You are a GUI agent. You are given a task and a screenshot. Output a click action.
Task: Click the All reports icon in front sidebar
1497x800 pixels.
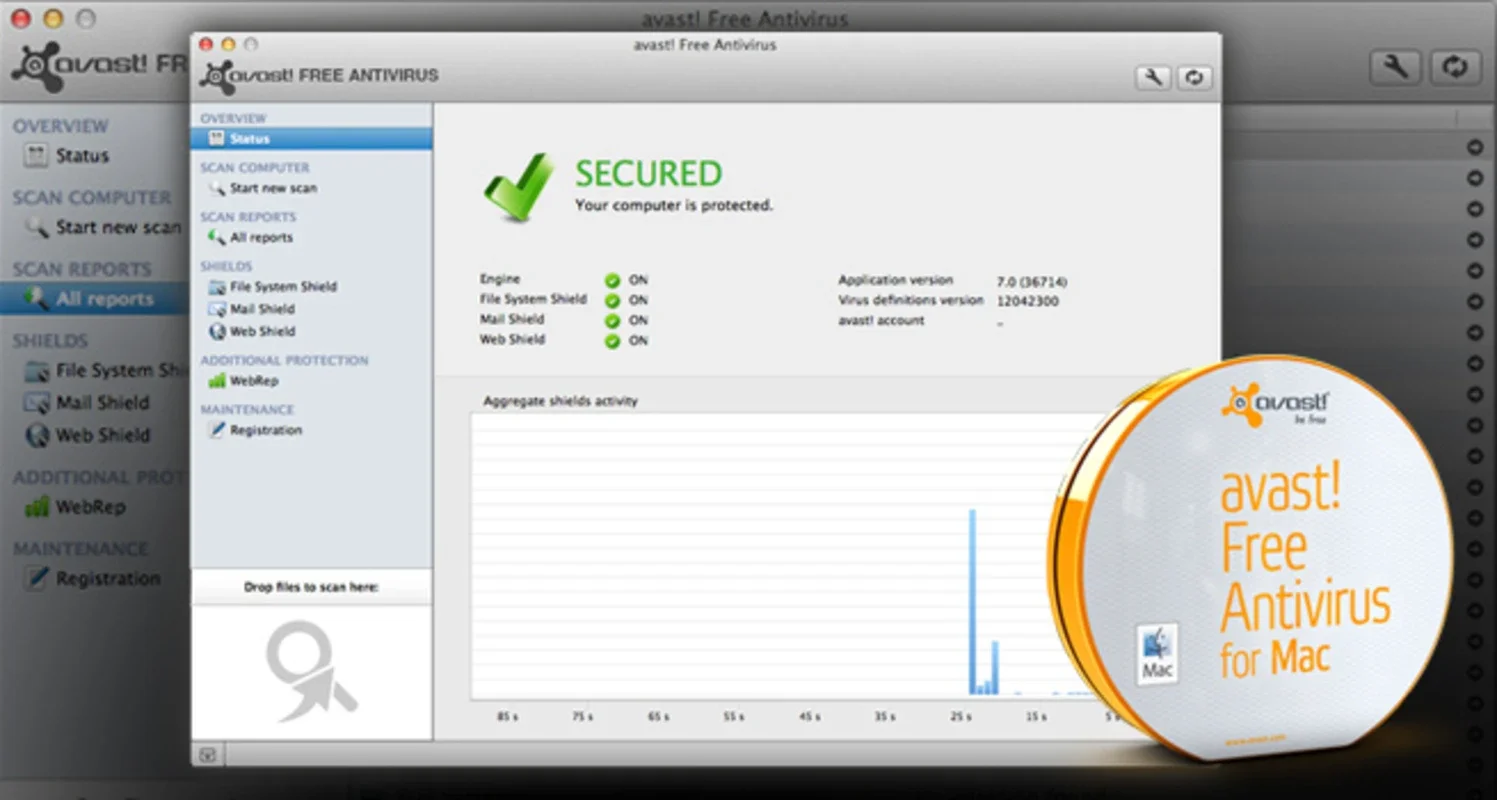pyautogui.click(x=216, y=238)
